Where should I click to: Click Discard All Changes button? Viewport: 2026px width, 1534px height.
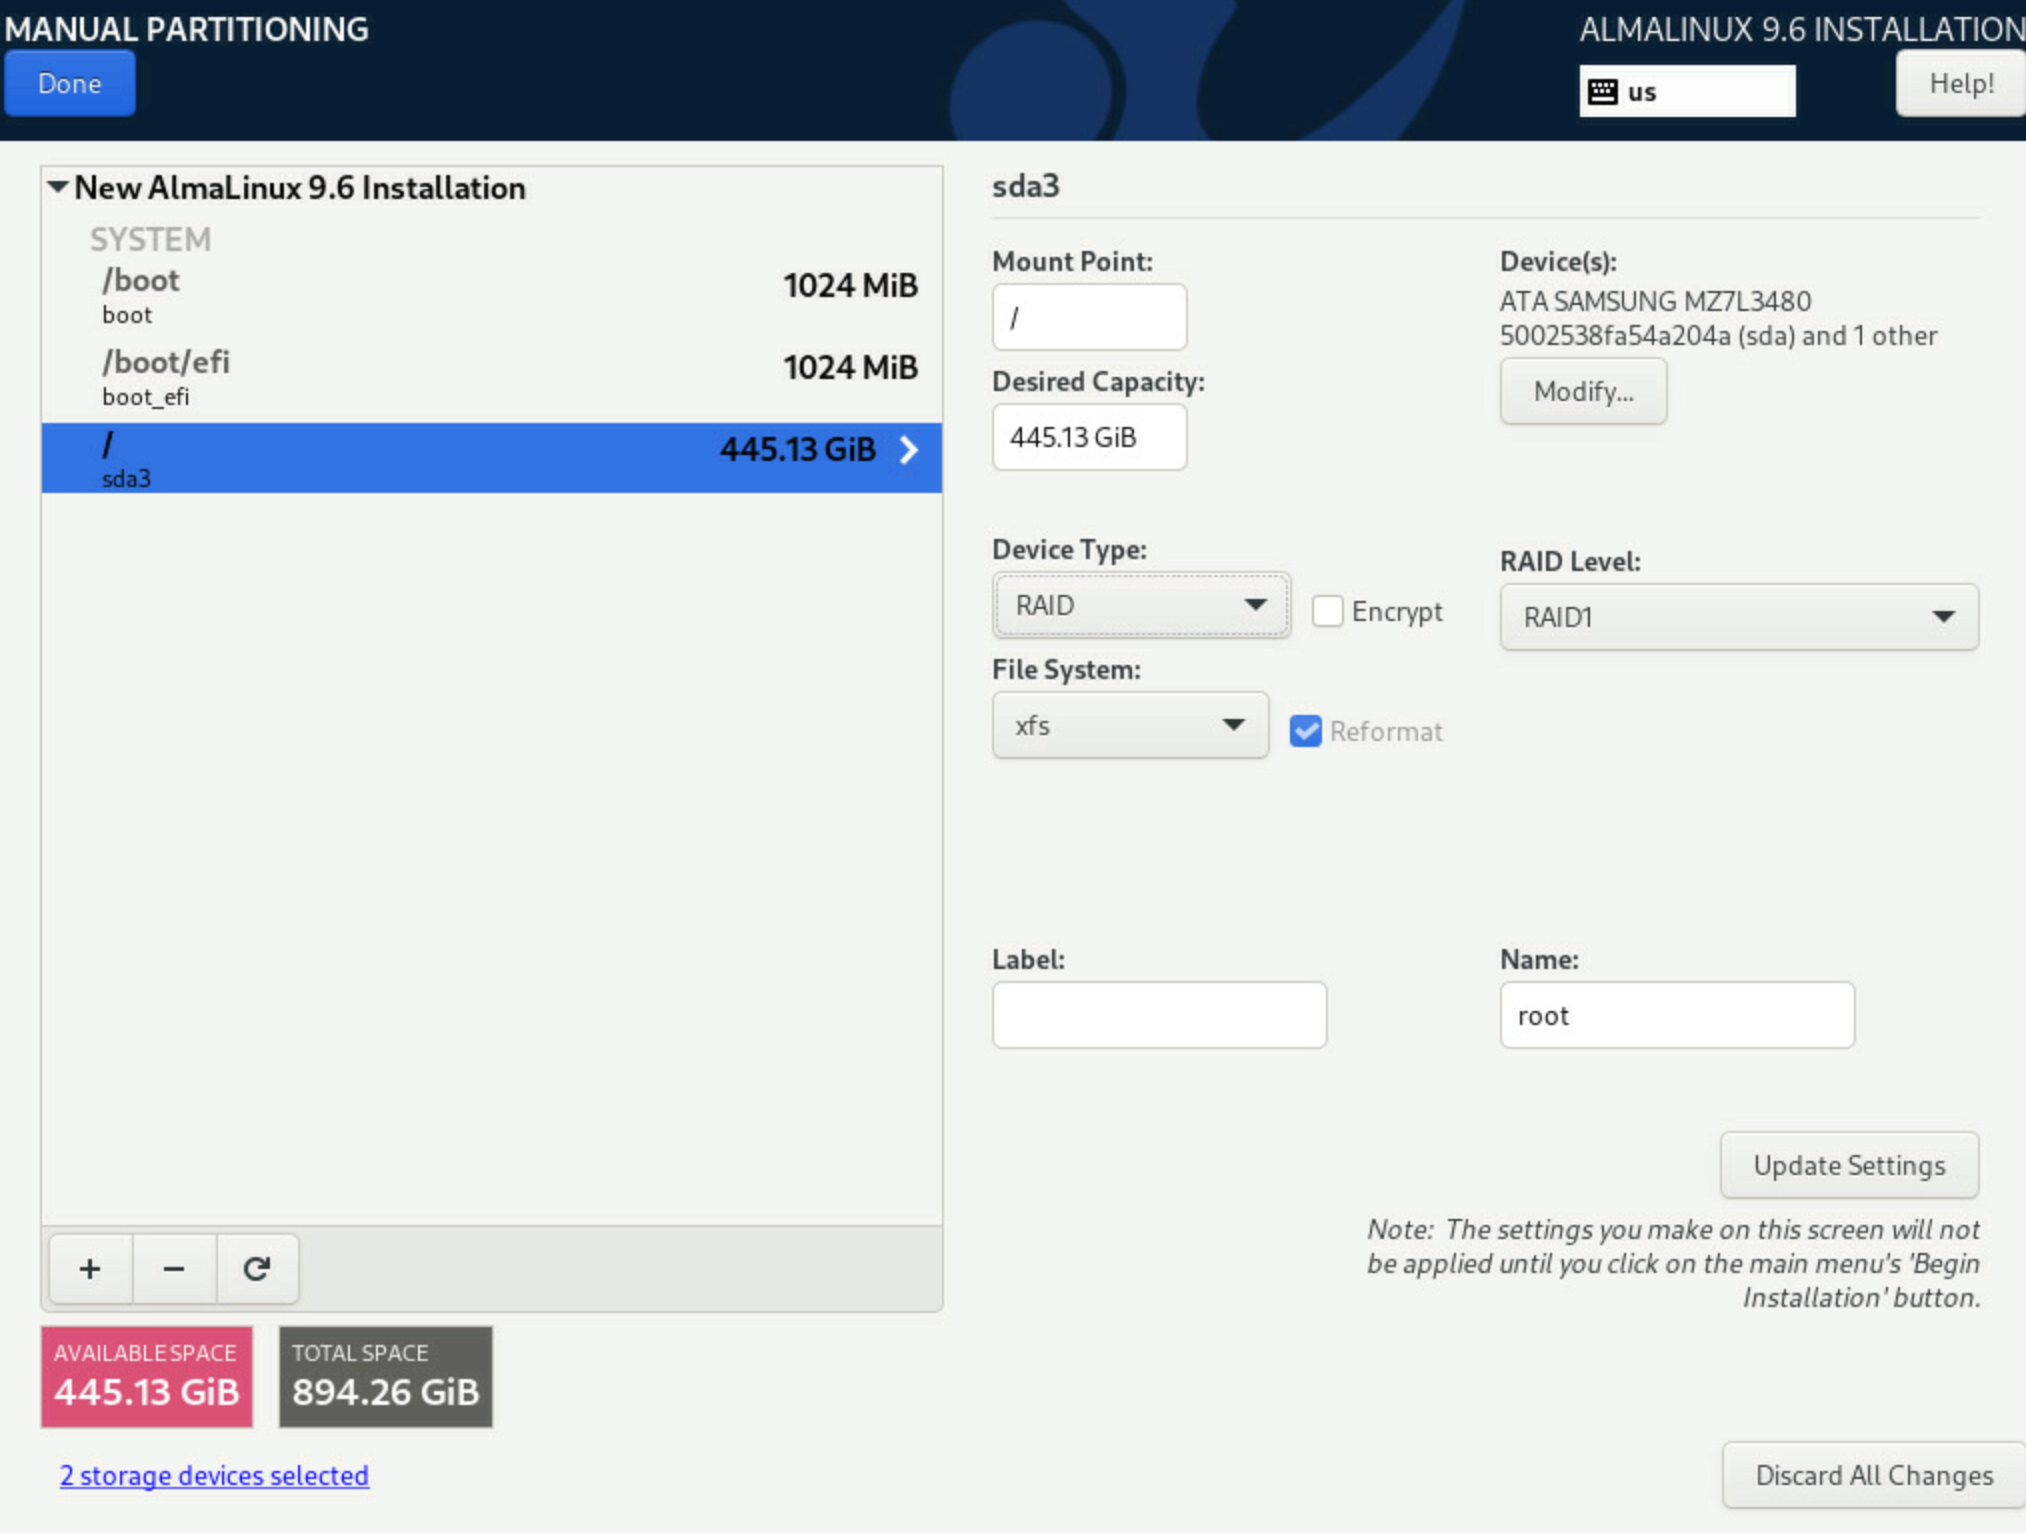[1873, 1475]
